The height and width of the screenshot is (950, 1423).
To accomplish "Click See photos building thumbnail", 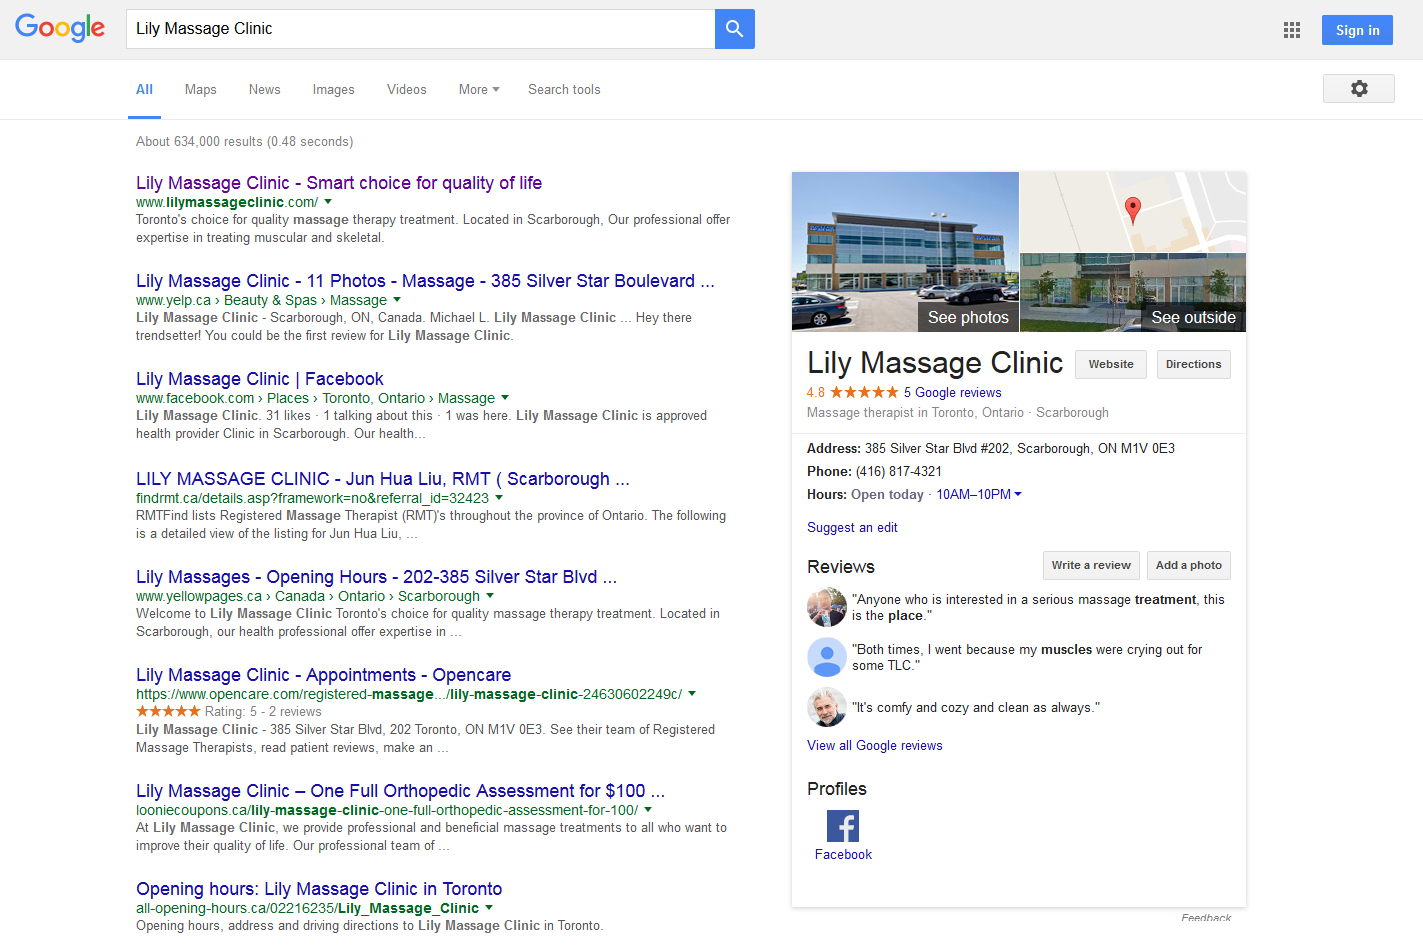I will point(905,251).
